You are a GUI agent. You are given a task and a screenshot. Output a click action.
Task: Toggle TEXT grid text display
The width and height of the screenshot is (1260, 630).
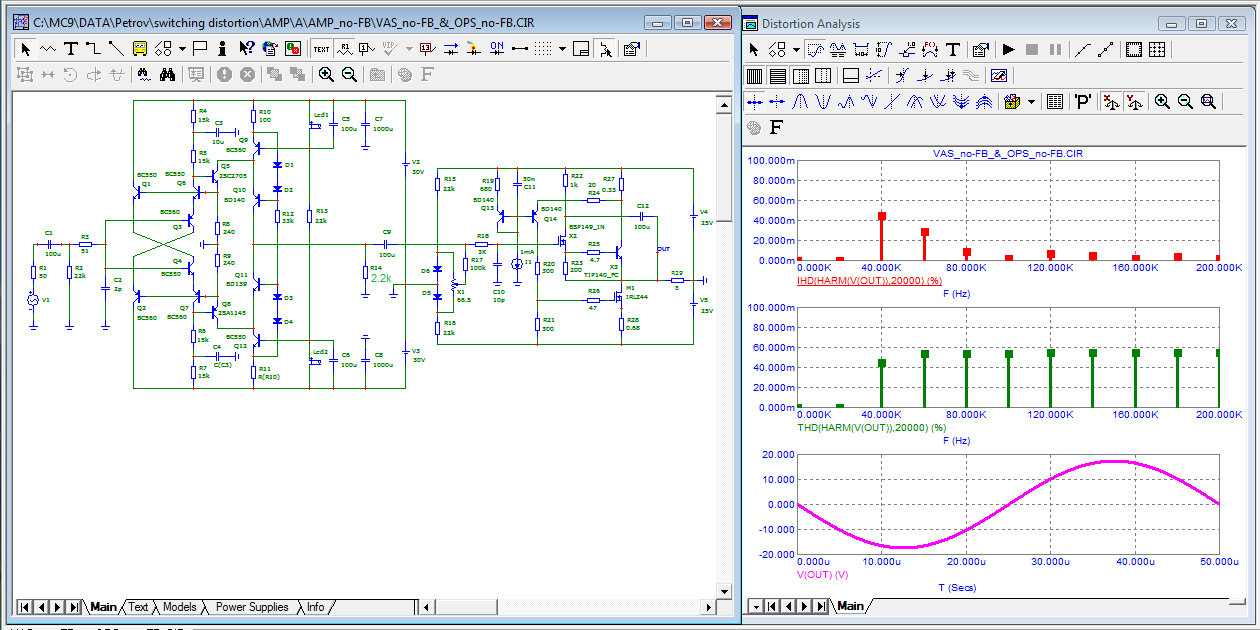point(321,48)
